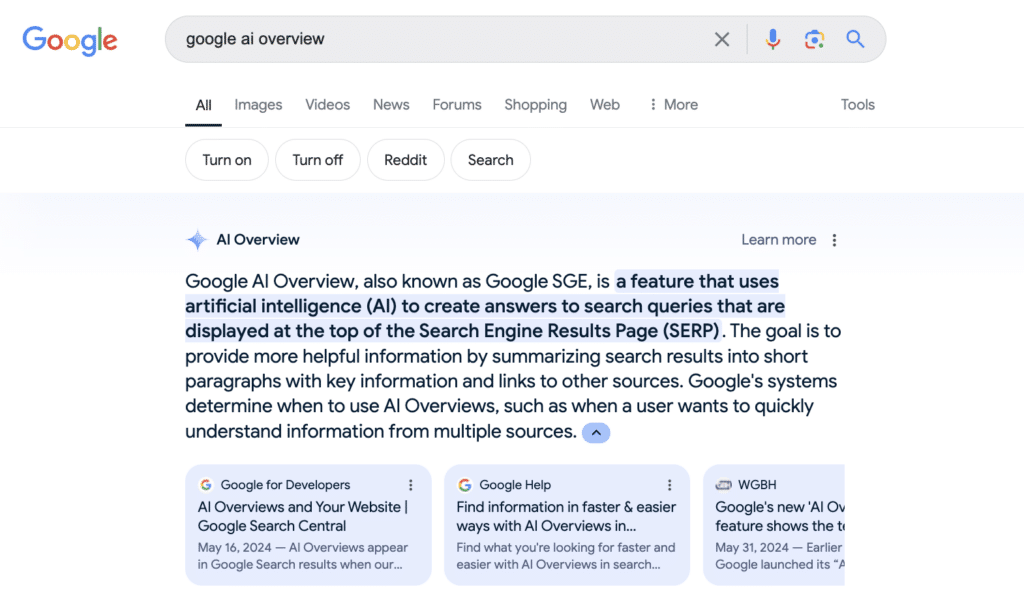Open the WGBH Google's new 'AI Ov article
Image resolution: width=1024 pixels, height=600 pixels.
coord(779,516)
